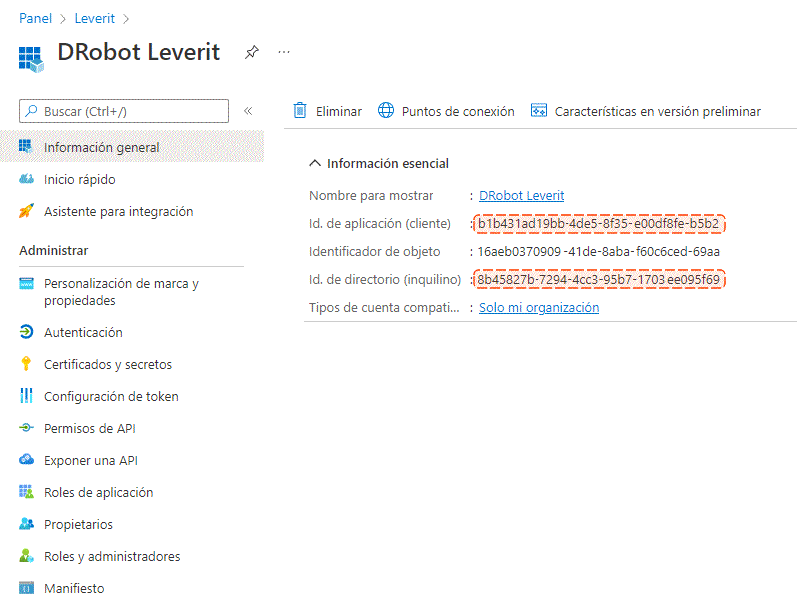Screen dimensions: 797x614
Task: Click the search magnifier icon
Action: pyautogui.click(x=32, y=111)
